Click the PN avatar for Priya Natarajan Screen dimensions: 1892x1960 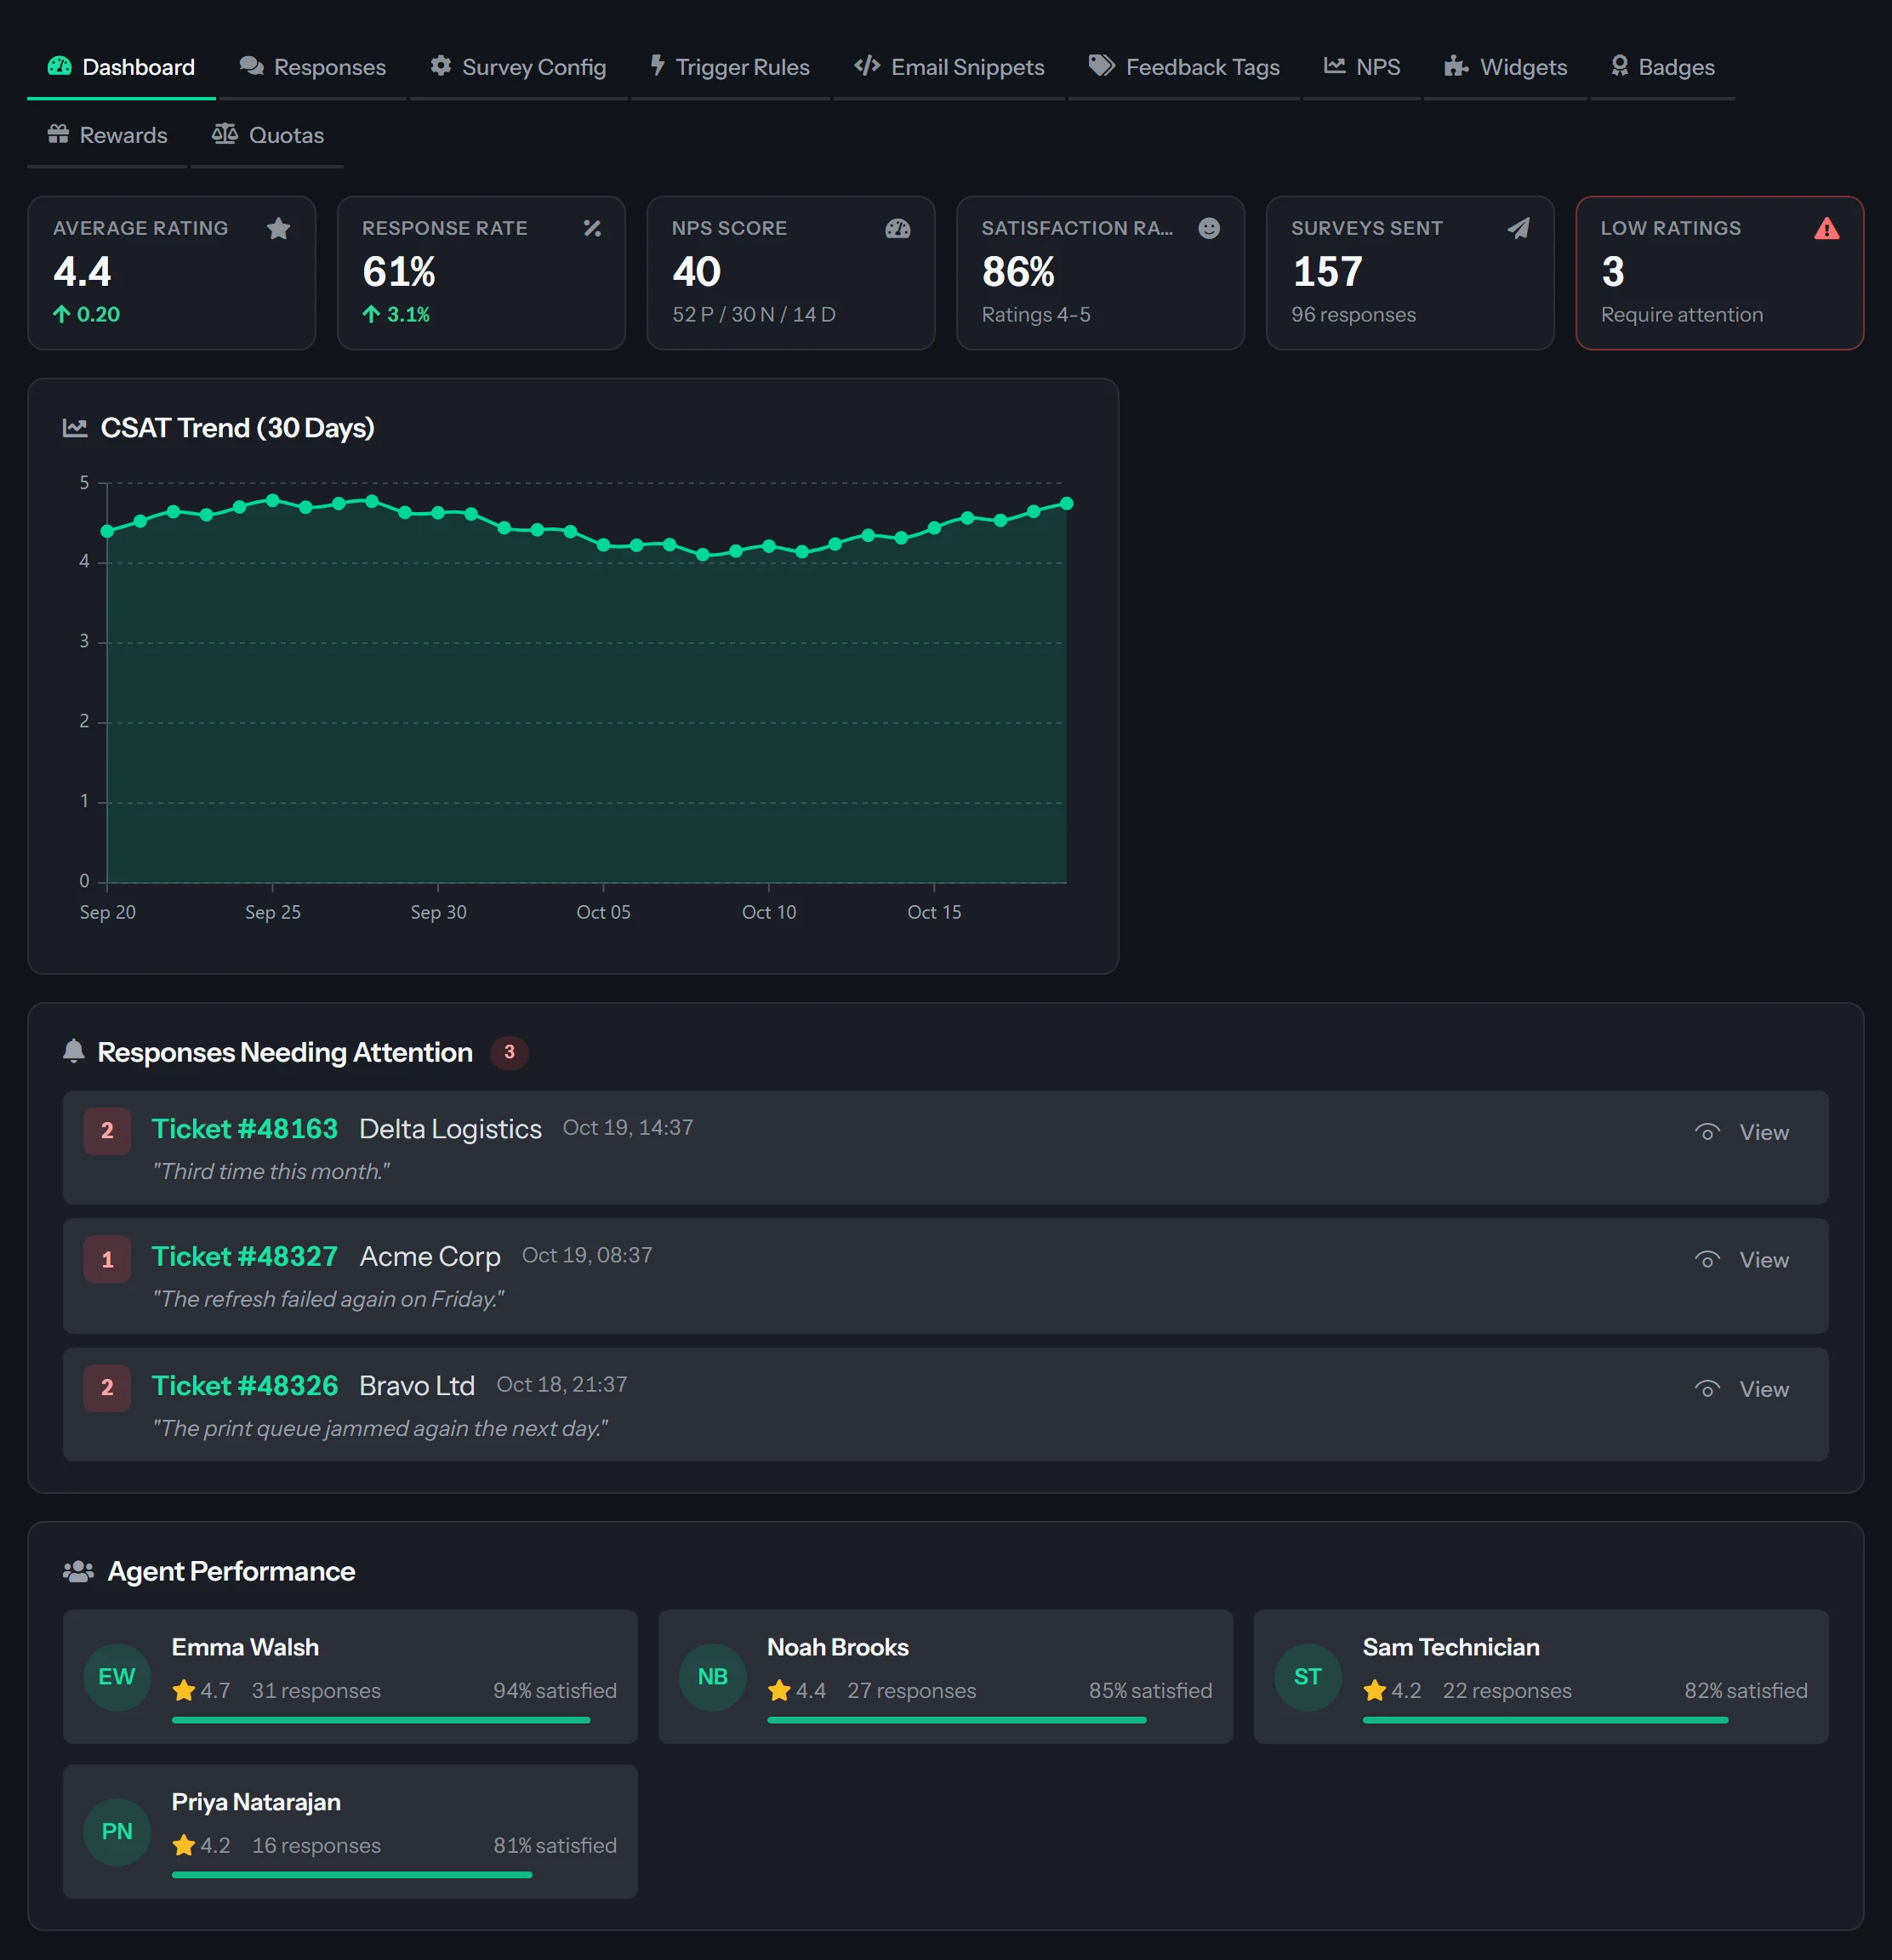pyautogui.click(x=117, y=1832)
